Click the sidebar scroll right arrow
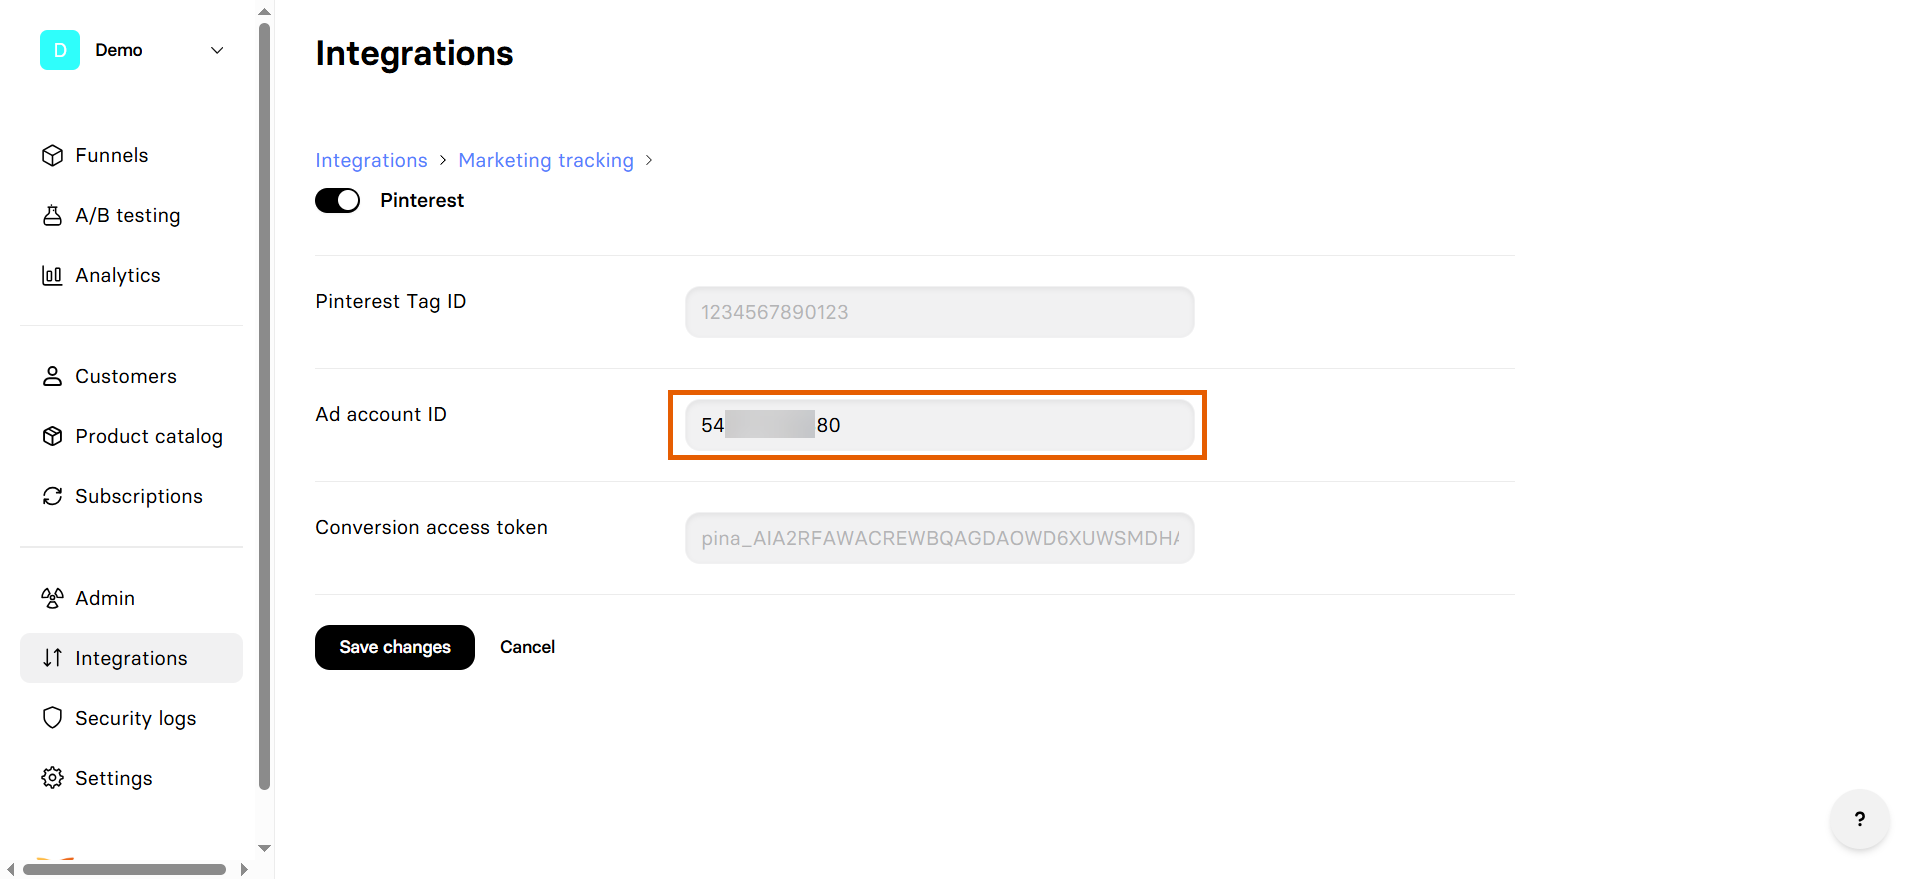1920x879 pixels. [244, 869]
